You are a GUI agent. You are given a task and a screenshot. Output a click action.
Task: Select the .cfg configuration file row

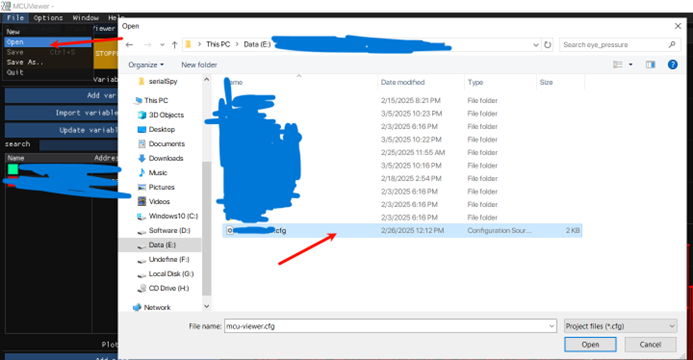tap(402, 231)
